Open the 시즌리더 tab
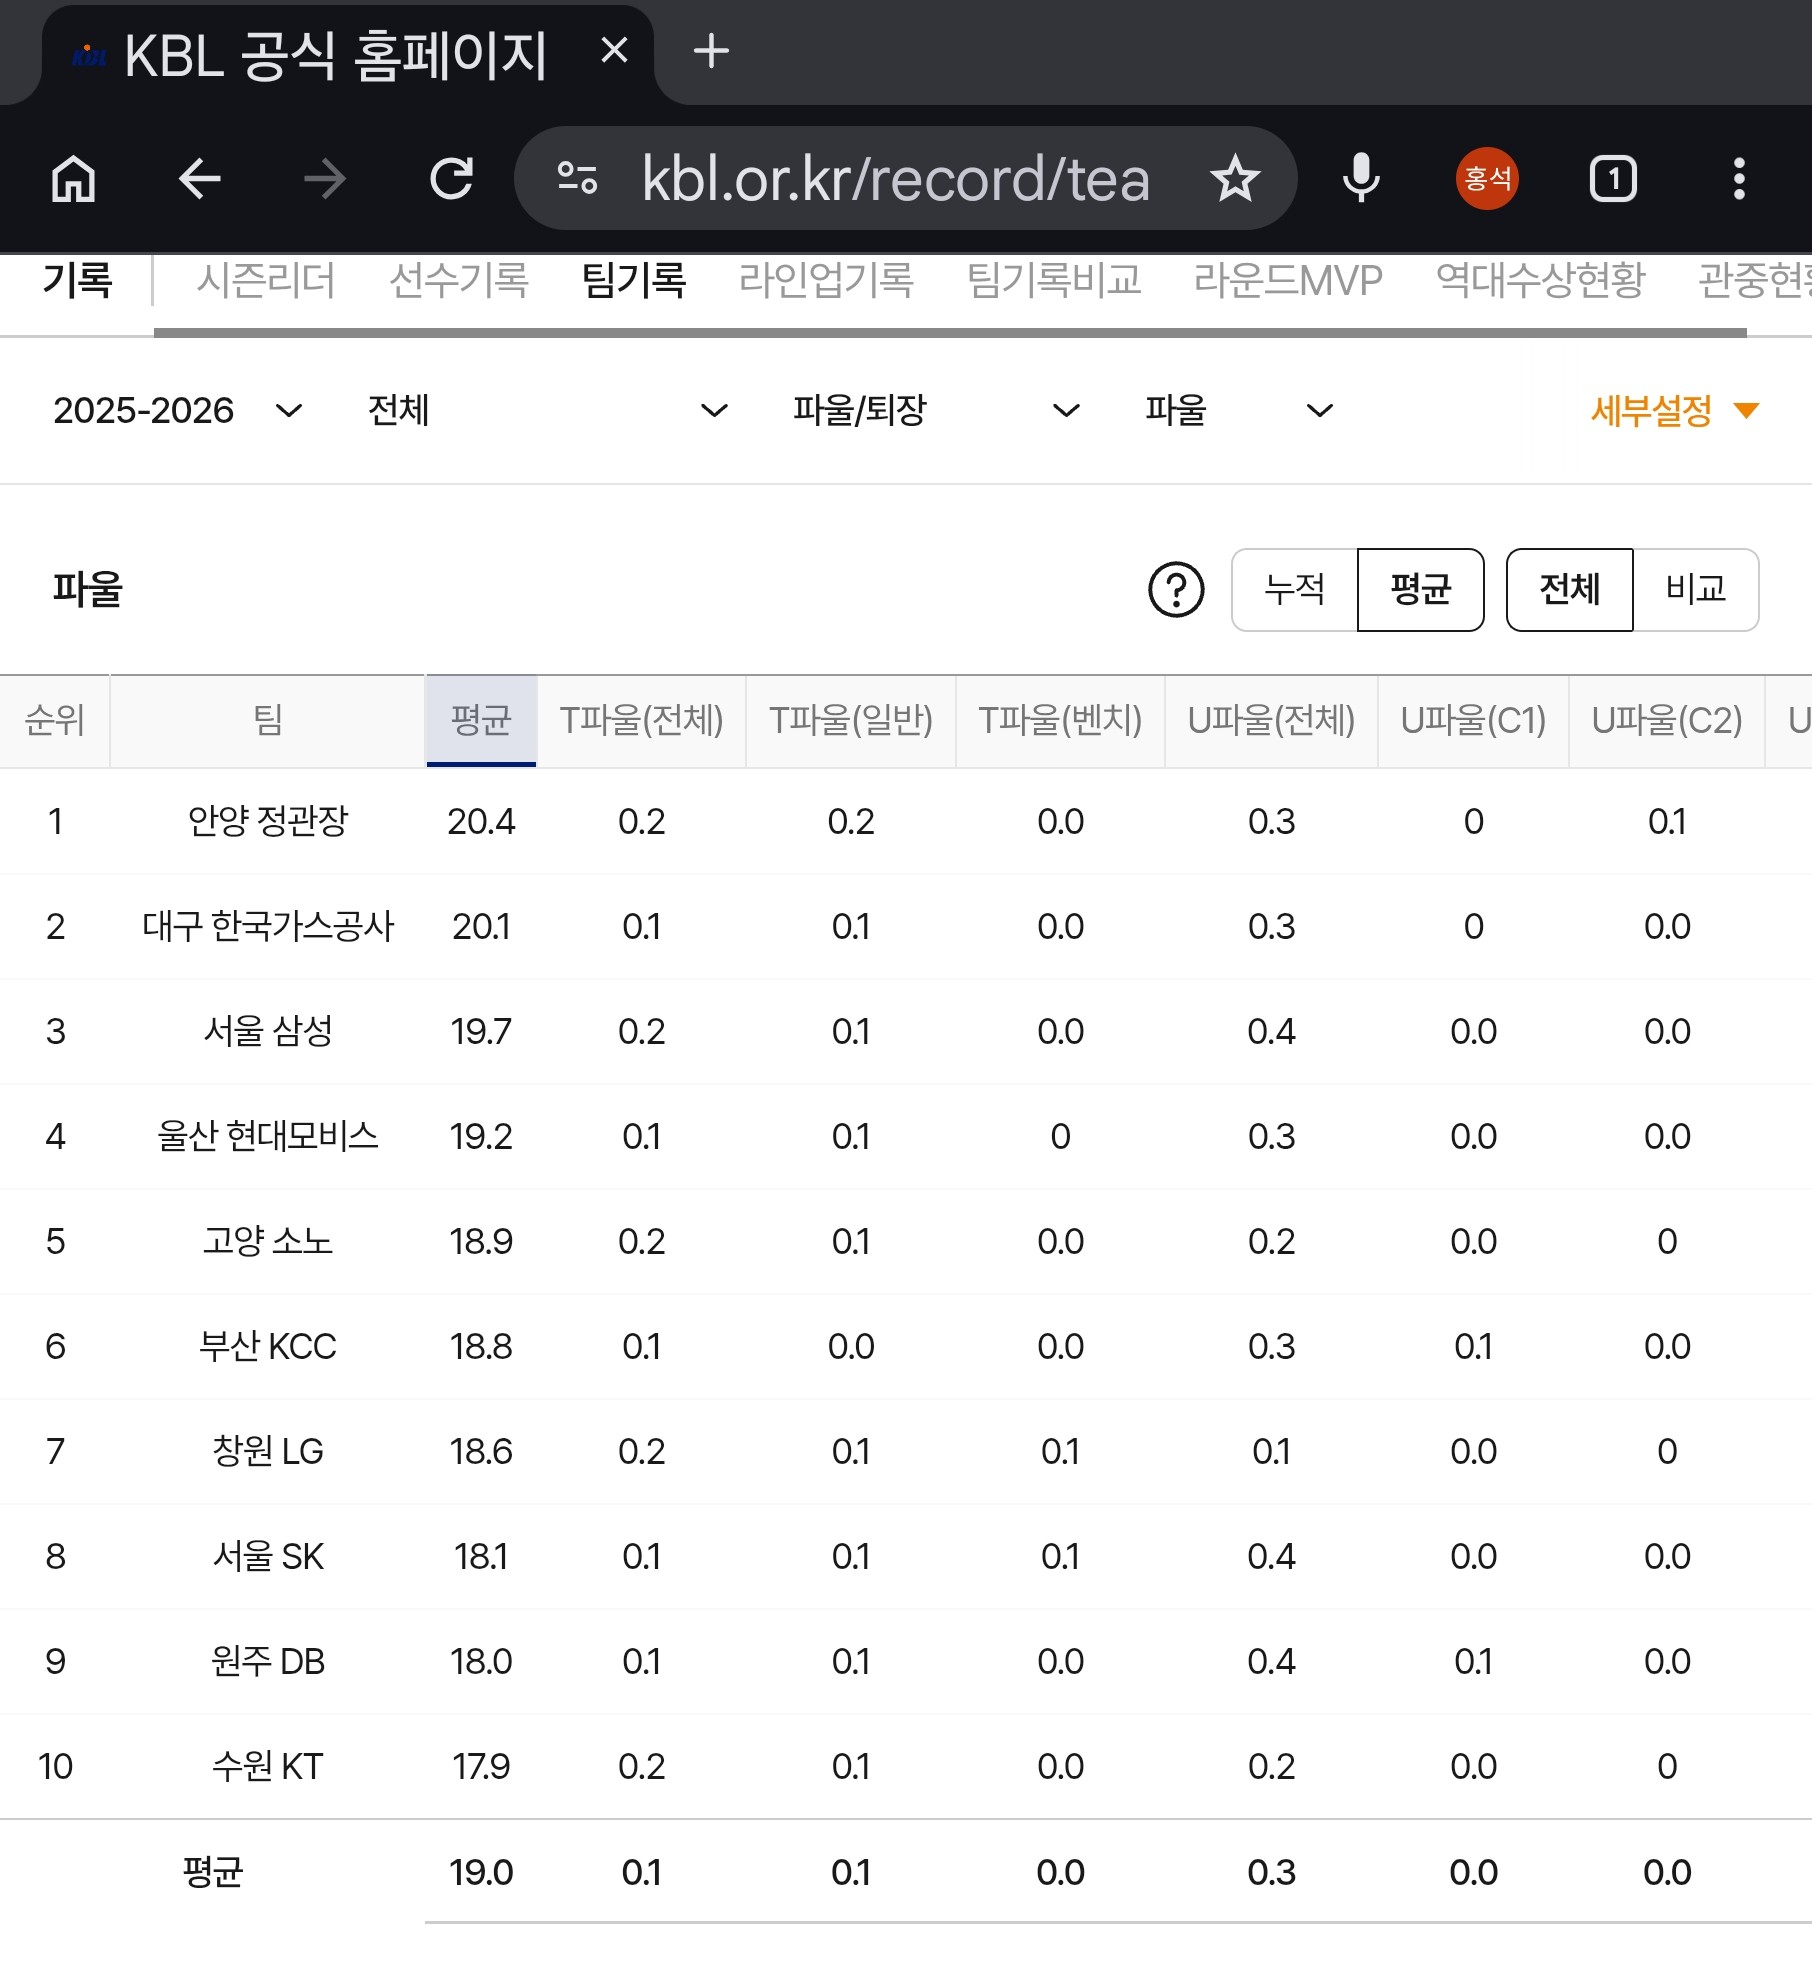1812x1968 pixels. [266, 280]
